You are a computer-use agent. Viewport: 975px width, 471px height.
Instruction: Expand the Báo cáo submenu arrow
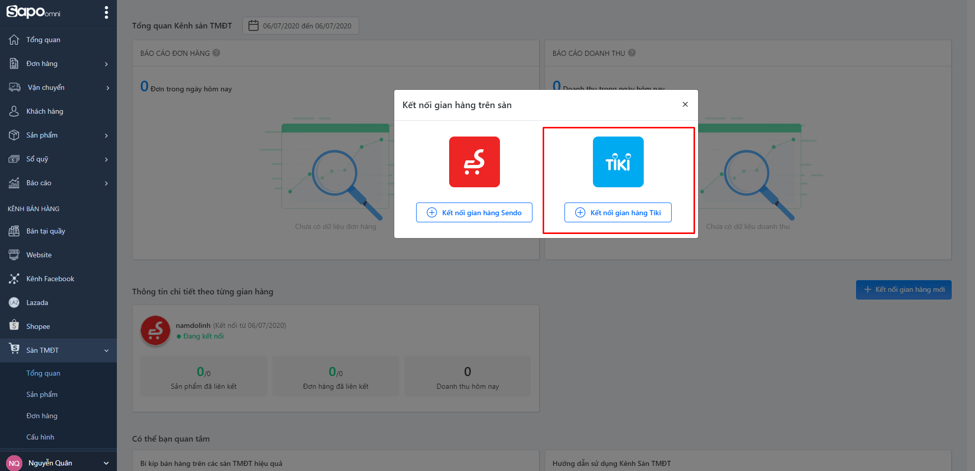coord(106,183)
